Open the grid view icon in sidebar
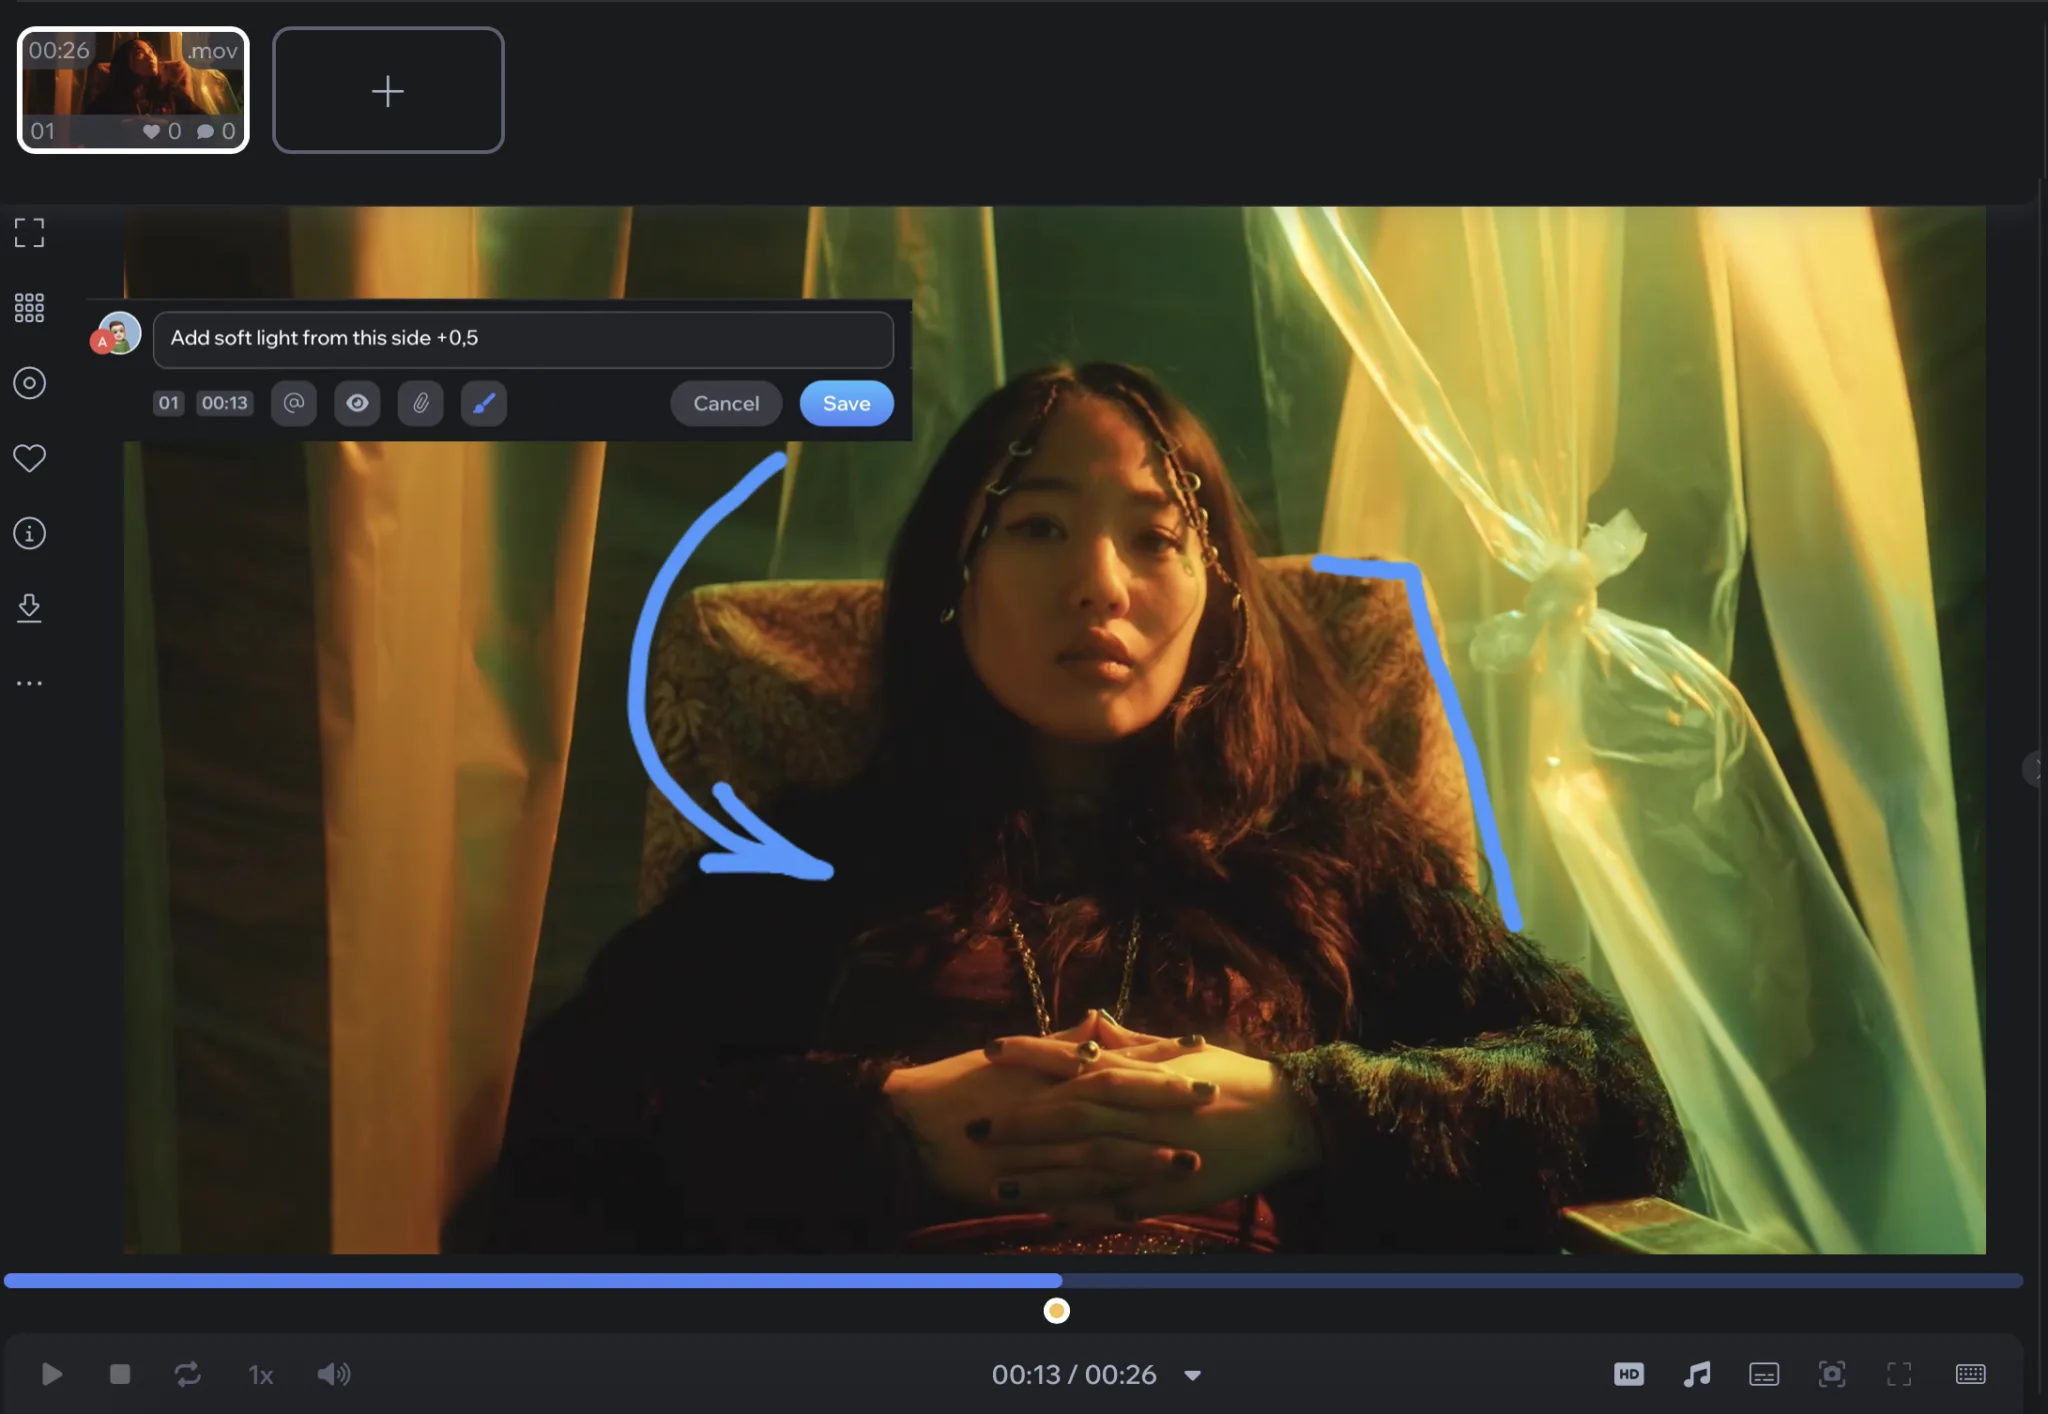This screenshot has width=2048, height=1414. [x=29, y=307]
